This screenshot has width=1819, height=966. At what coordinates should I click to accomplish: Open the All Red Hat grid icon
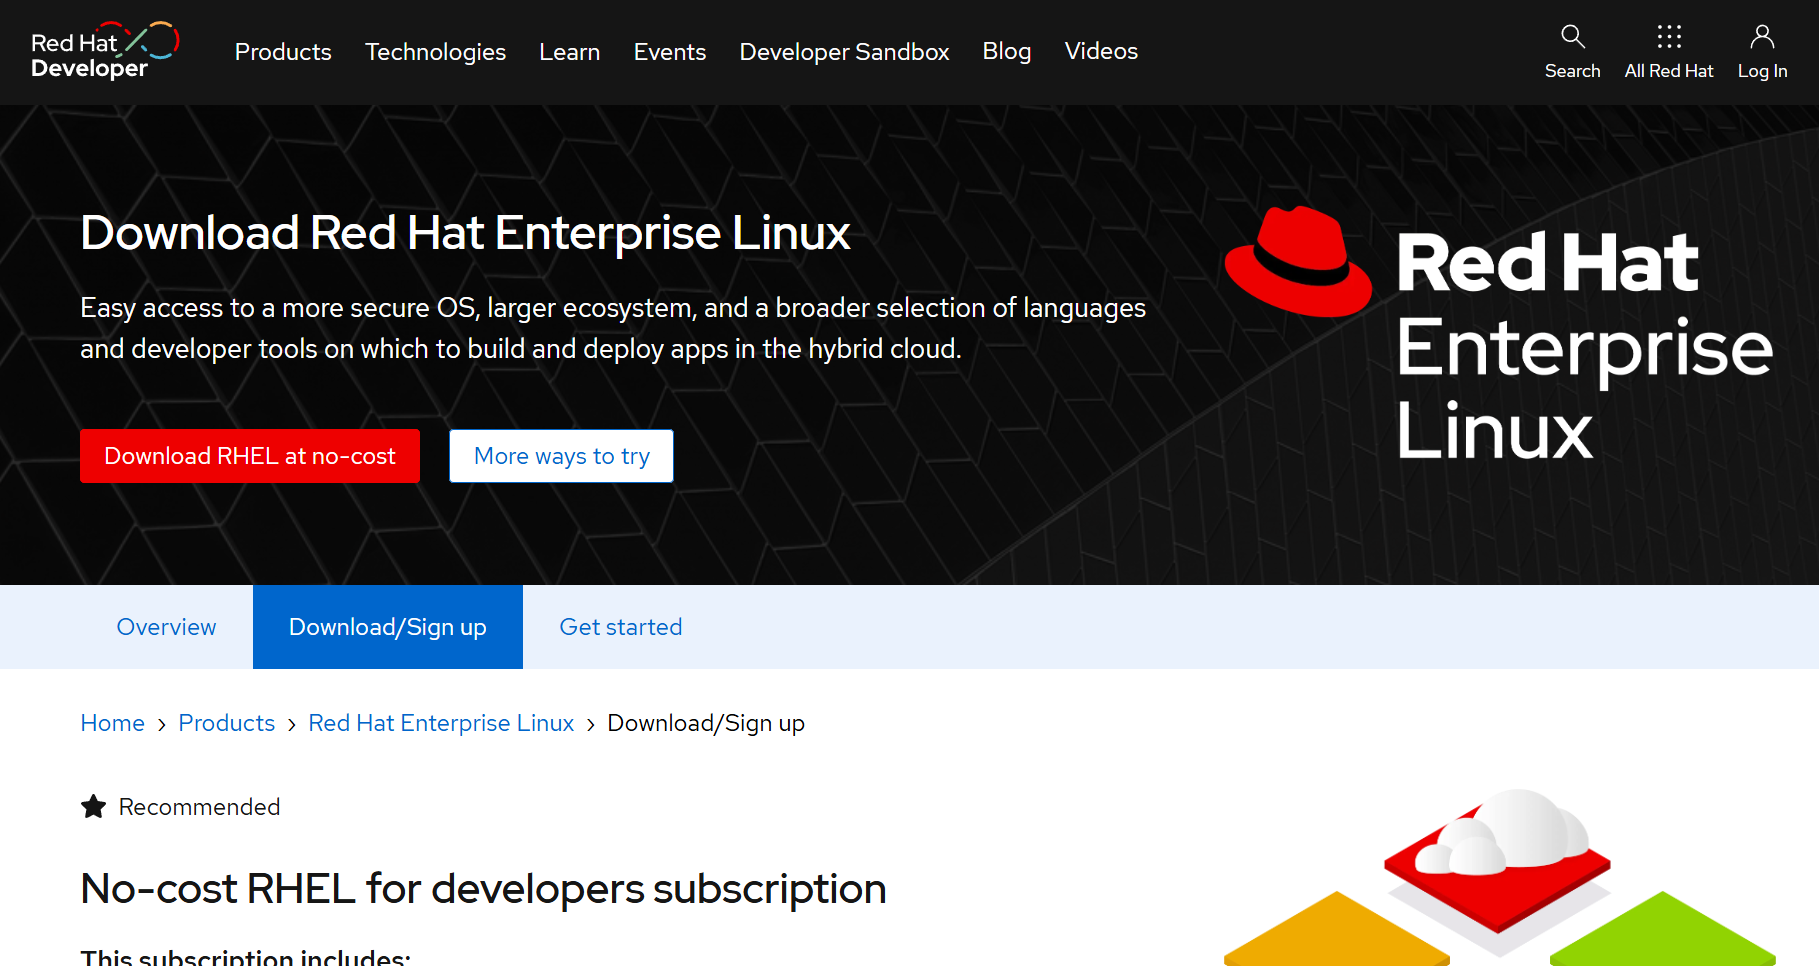(1668, 37)
